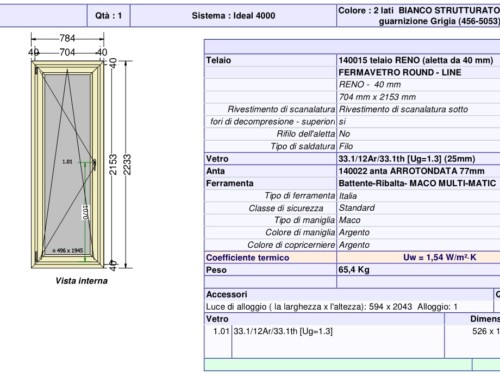Viewport: 500px width, 383px height.
Task: Select the Qtà : 1 header cell
Action: click(x=109, y=16)
